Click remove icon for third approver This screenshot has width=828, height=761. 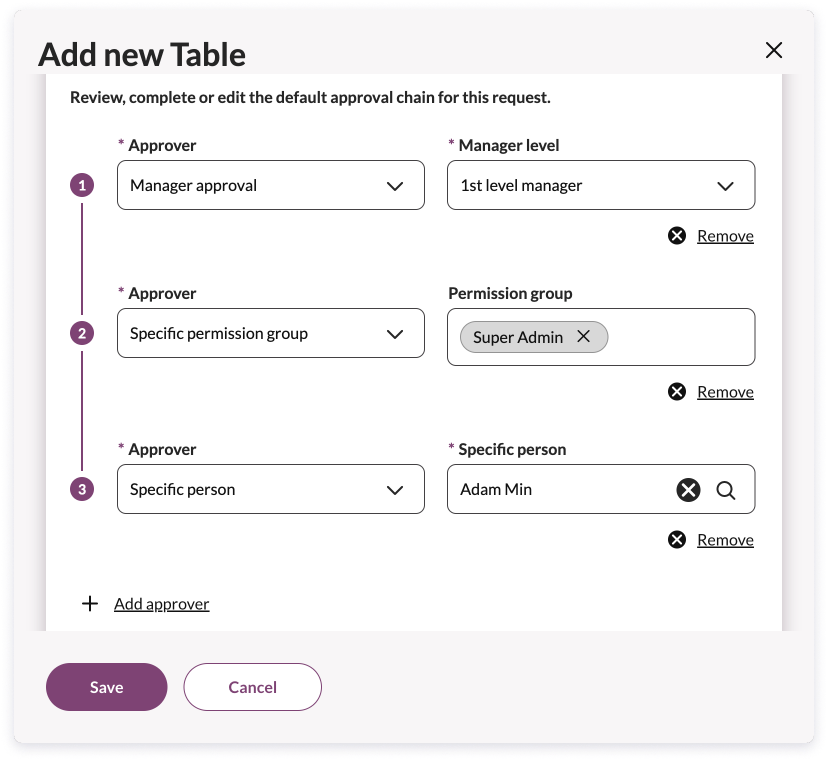(x=676, y=540)
